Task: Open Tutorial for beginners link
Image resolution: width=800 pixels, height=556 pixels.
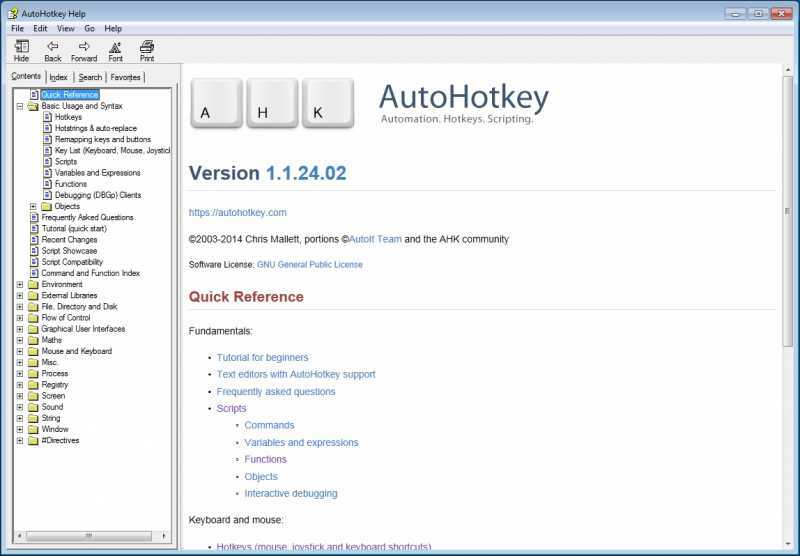Action: click(262, 358)
